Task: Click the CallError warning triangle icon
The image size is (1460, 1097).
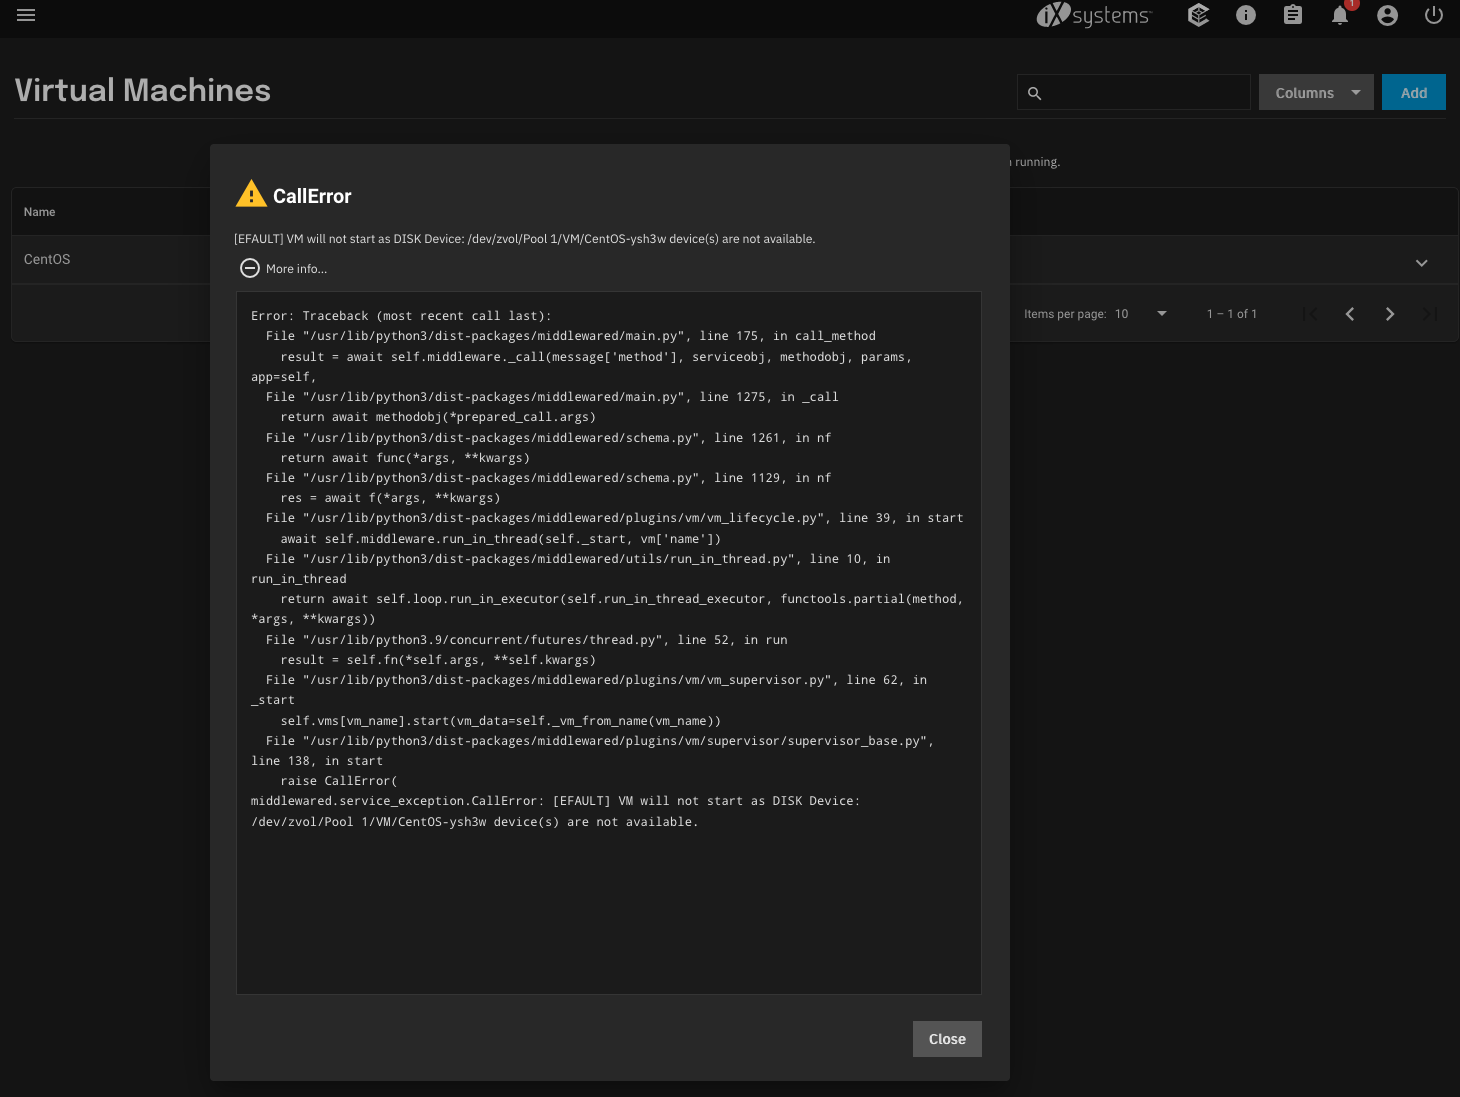Action: pyautogui.click(x=251, y=194)
